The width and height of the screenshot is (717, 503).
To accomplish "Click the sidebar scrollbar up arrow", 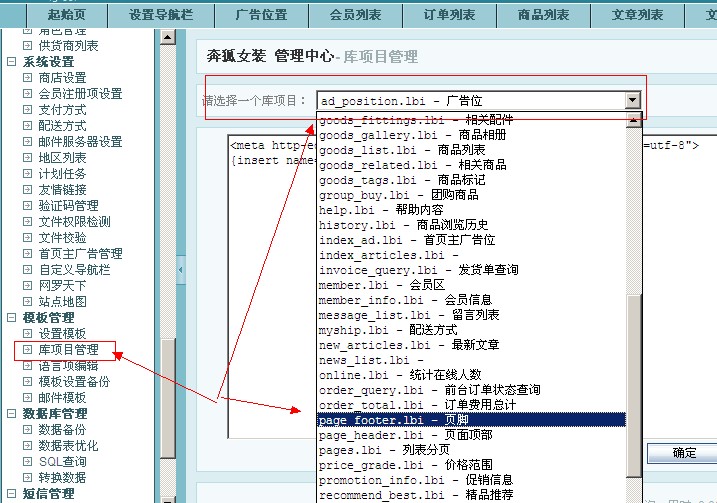I will tap(168, 37).
